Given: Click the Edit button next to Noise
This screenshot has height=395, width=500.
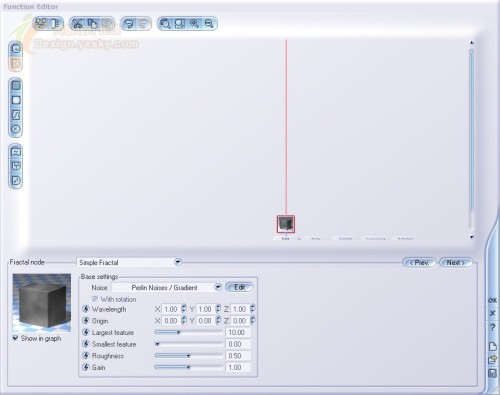Looking at the screenshot, I should 239,287.
